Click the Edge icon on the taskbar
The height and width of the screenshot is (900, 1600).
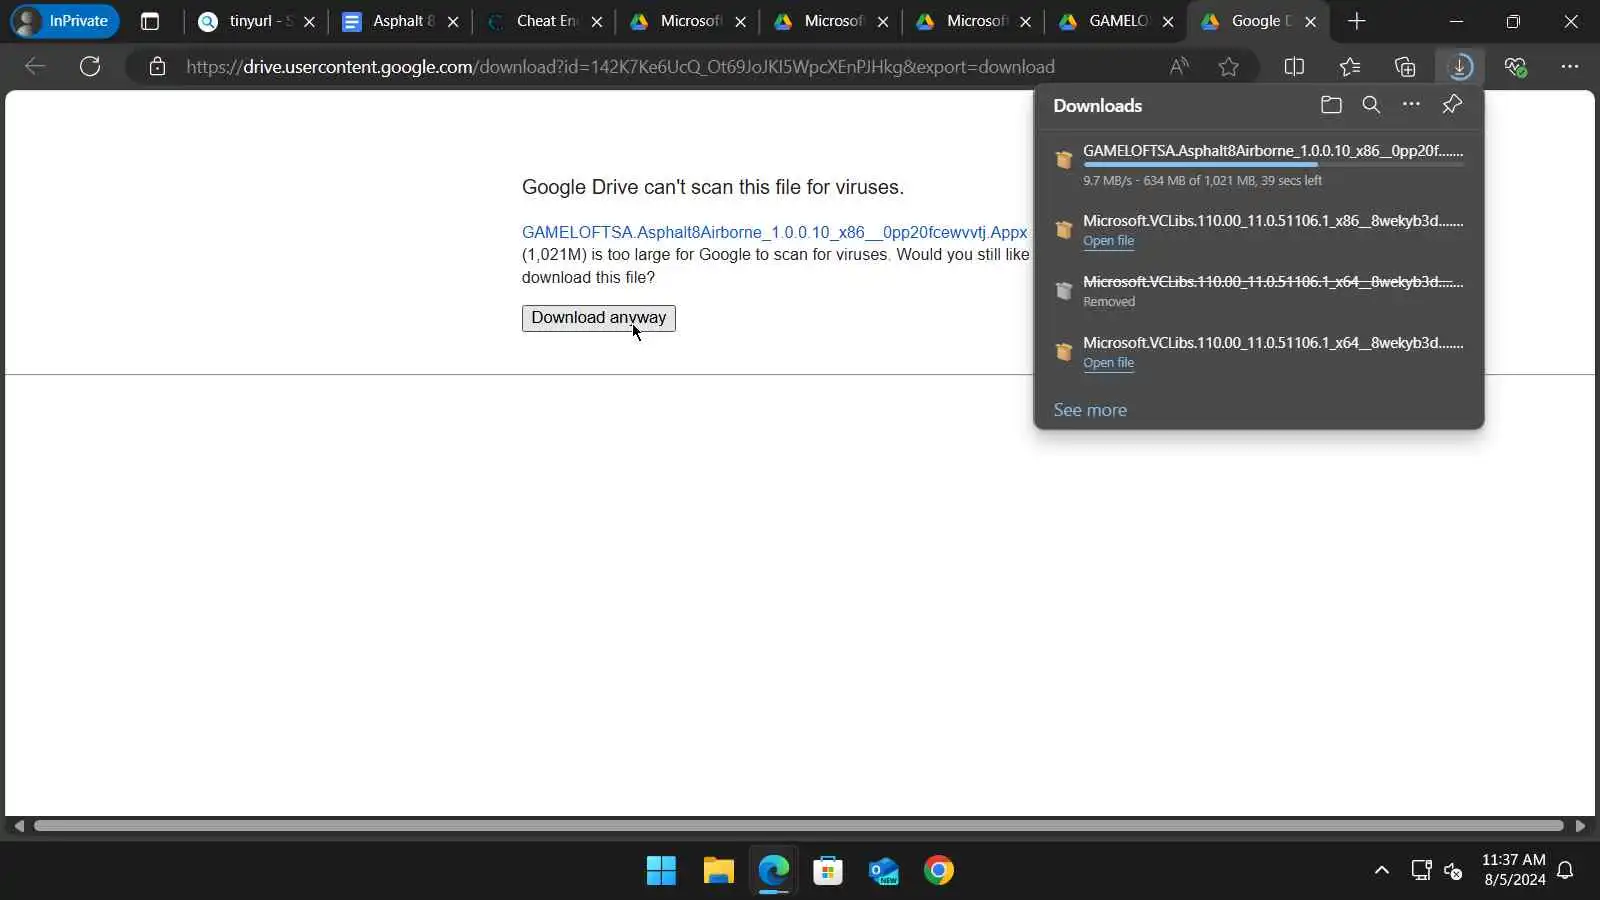tap(773, 871)
